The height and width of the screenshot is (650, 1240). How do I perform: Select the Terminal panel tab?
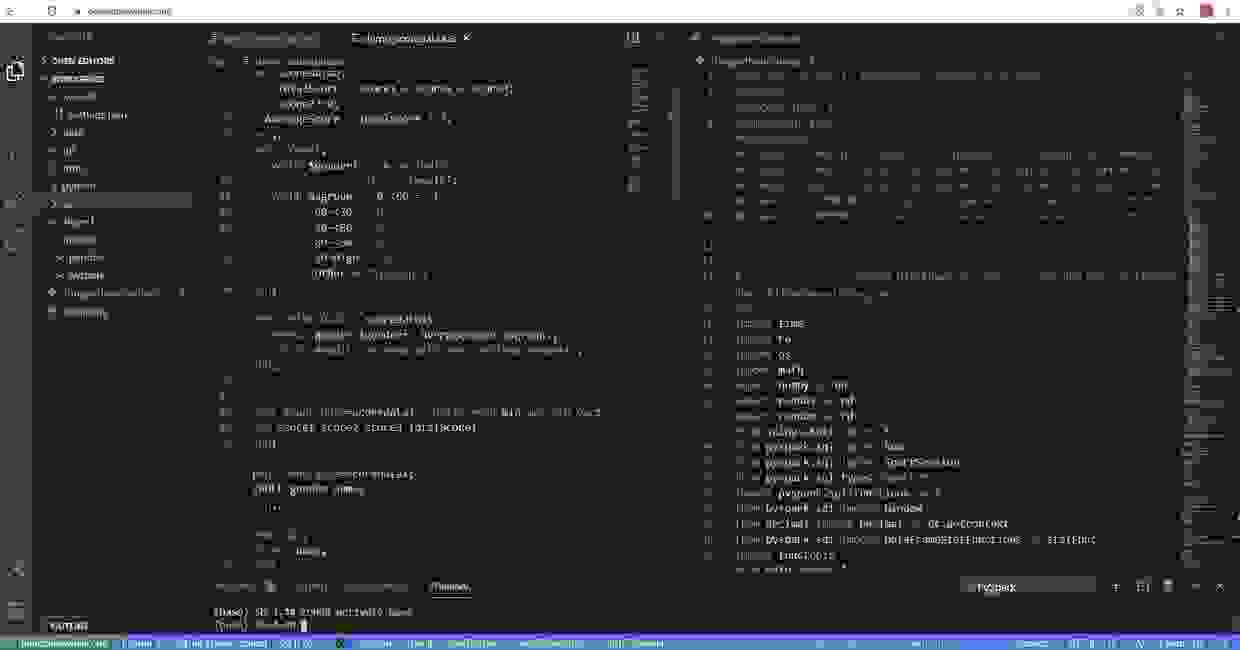(449, 587)
